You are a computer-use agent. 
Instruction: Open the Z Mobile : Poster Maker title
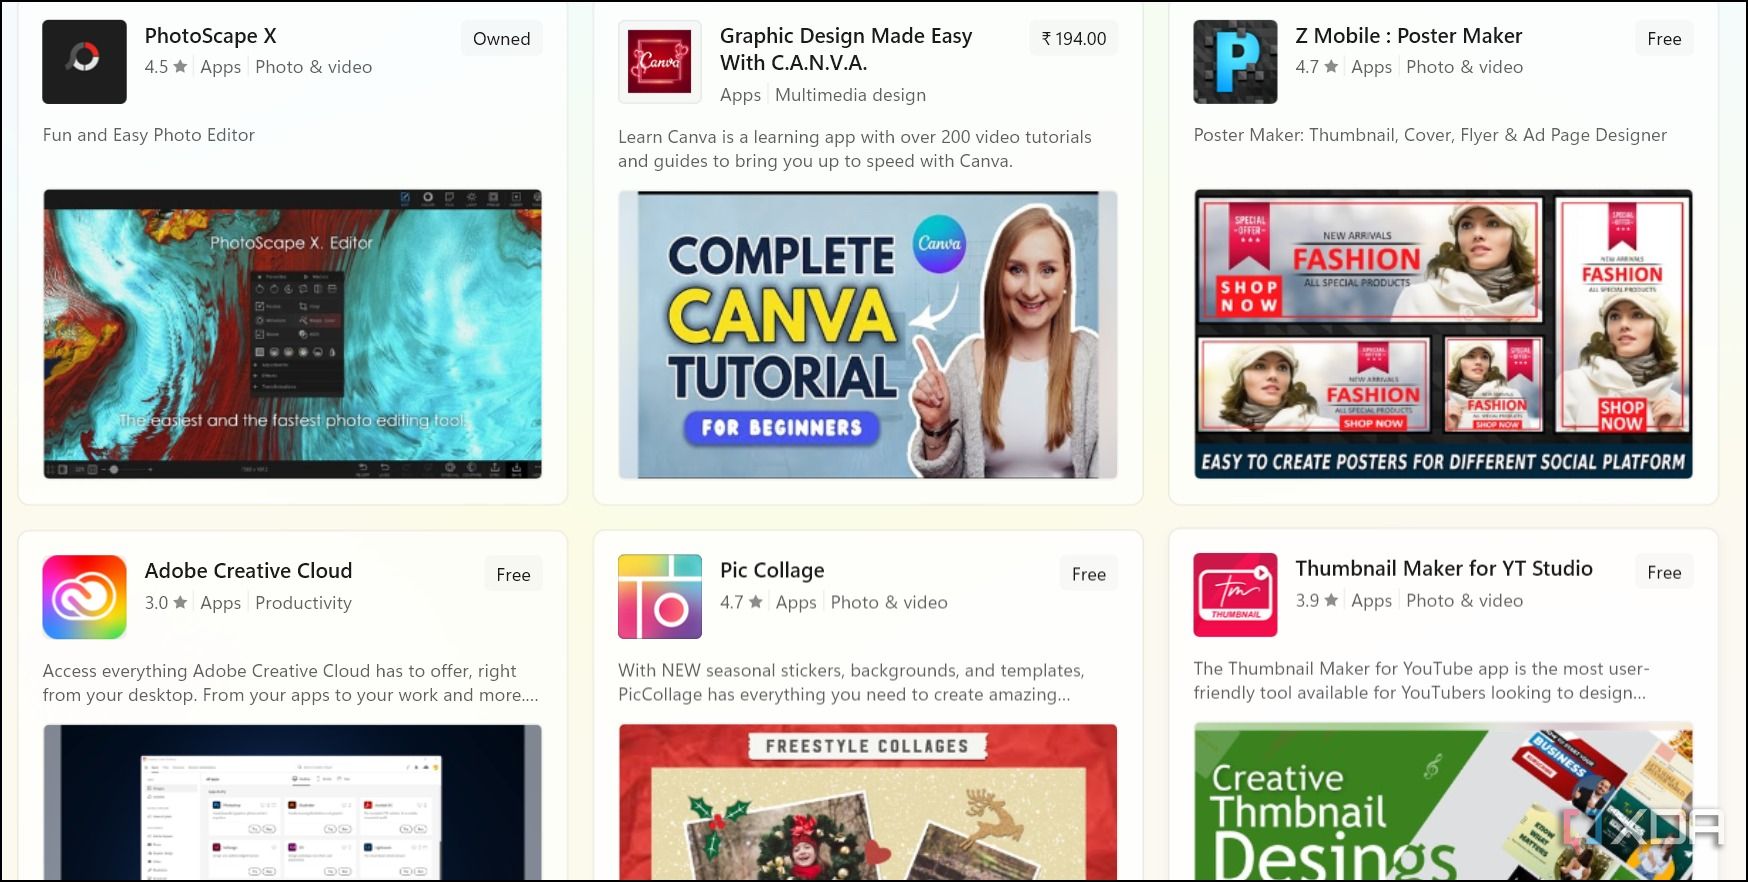pos(1409,36)
